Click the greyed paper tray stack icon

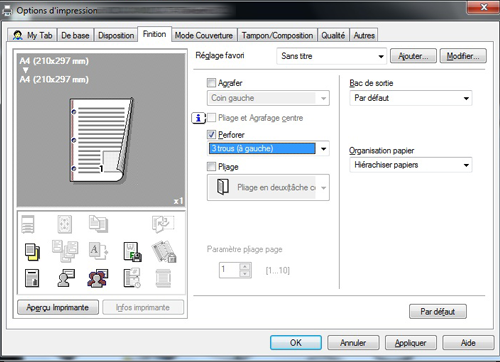point(28,224)
